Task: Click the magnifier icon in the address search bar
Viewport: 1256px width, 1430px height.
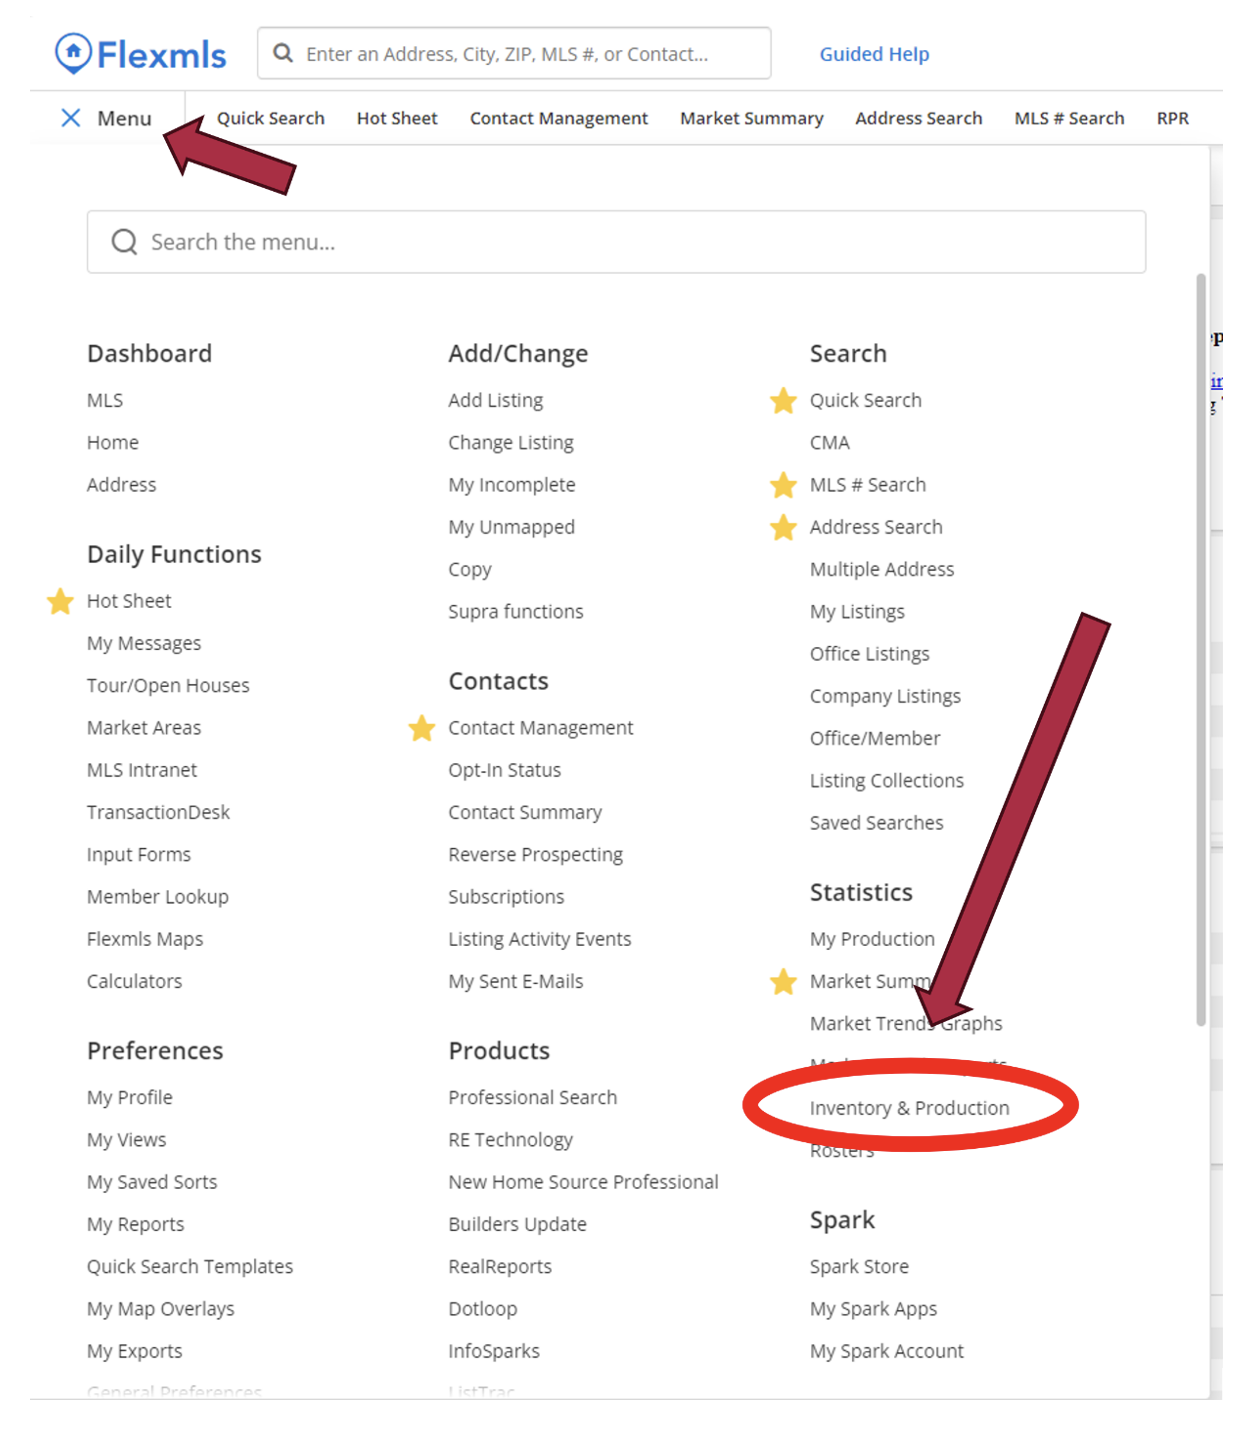Action: pos(284,54)
